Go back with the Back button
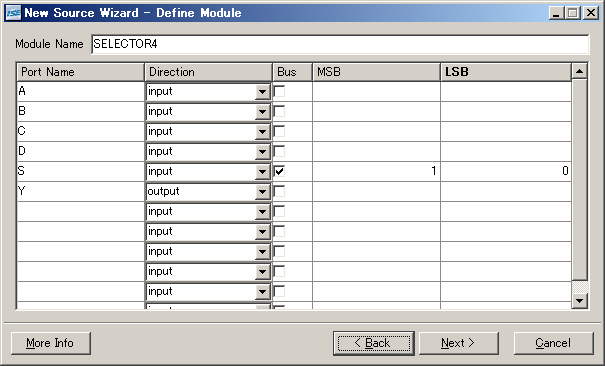This screenshot has height=366, width=605. (x=373, y=343)
